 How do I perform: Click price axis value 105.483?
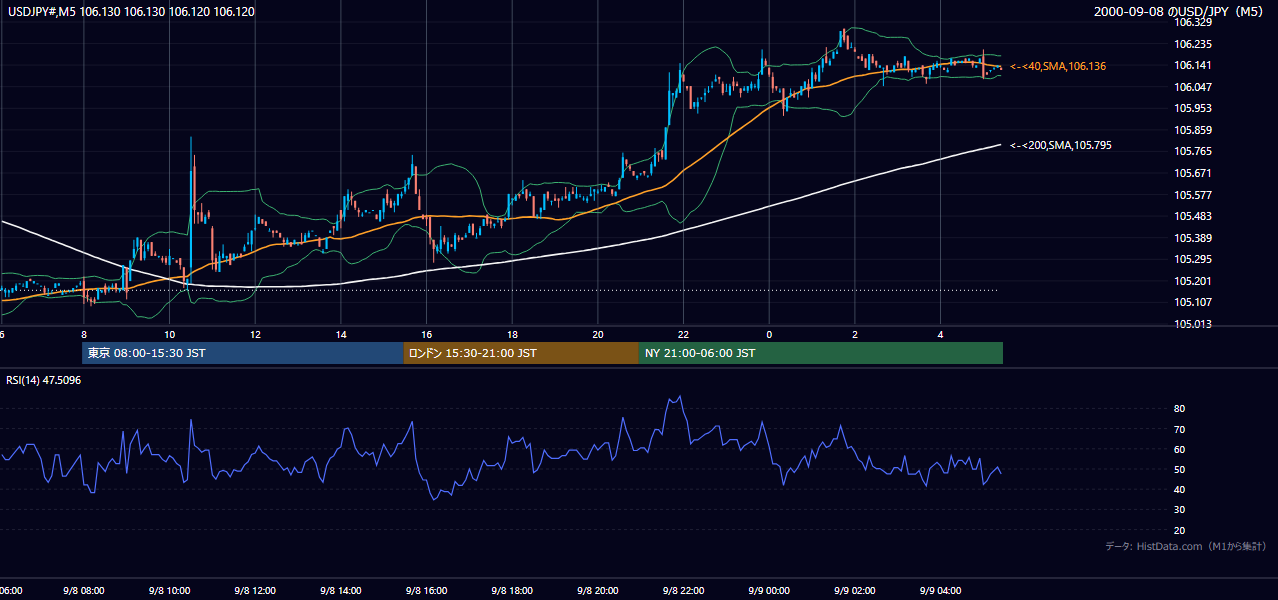1193,216
